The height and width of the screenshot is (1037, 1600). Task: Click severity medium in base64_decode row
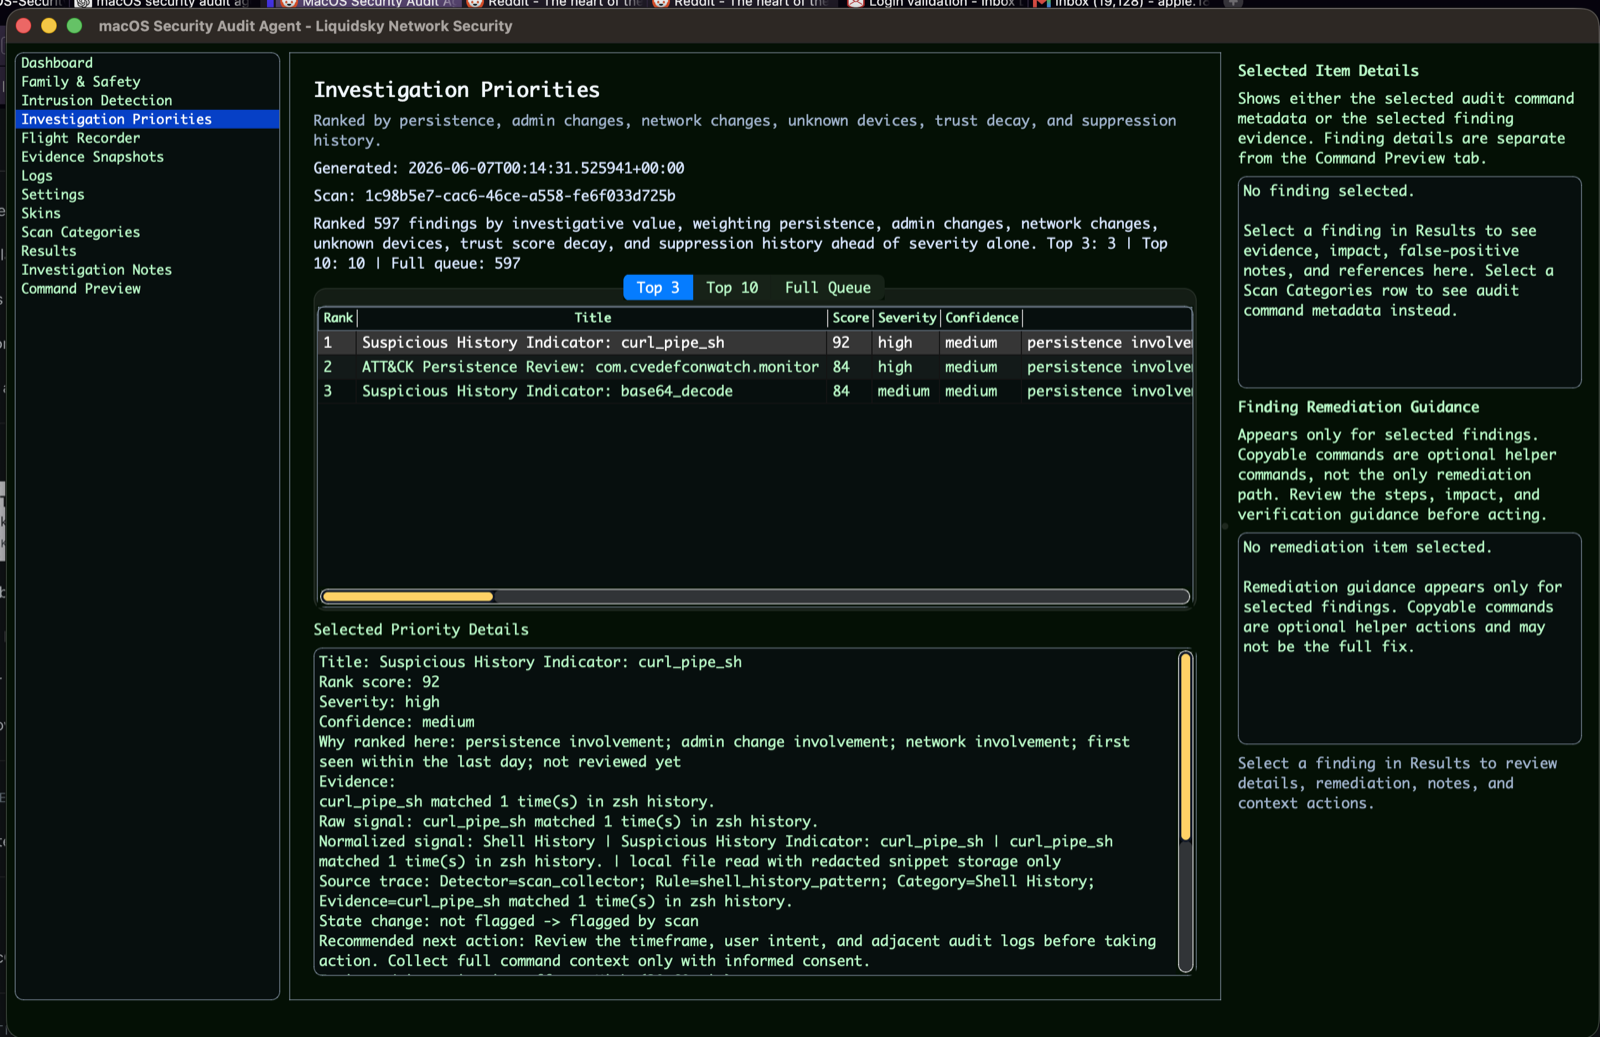click(x=903, y=391)
